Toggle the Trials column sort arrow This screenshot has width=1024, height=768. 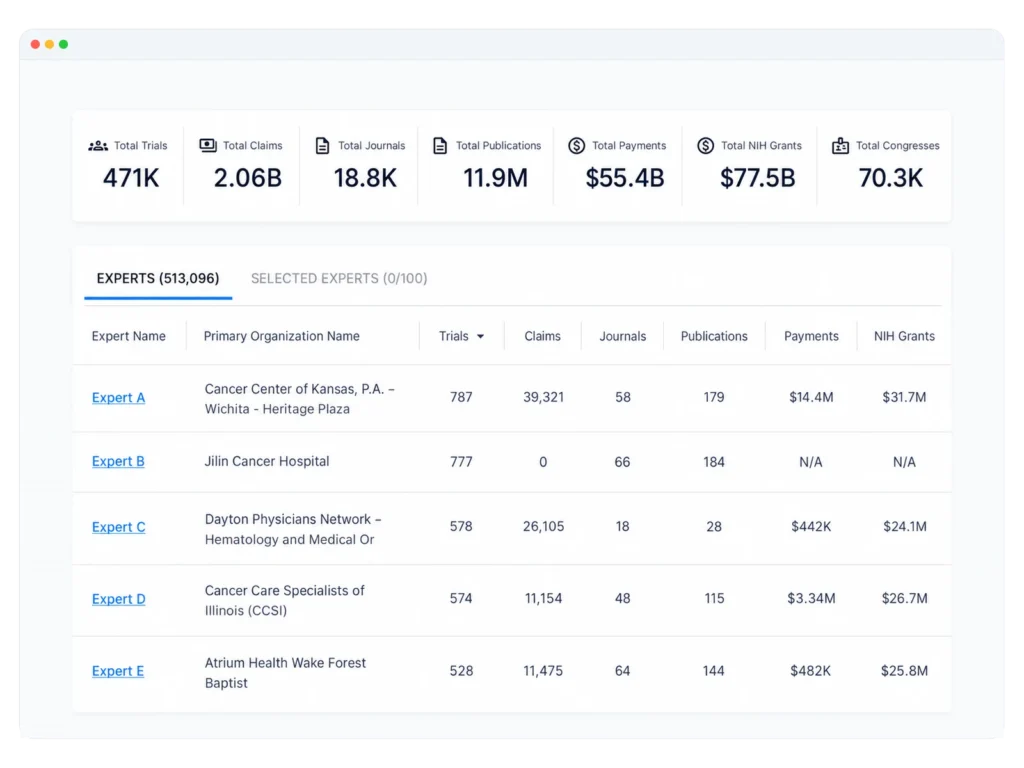click(481, 337)
